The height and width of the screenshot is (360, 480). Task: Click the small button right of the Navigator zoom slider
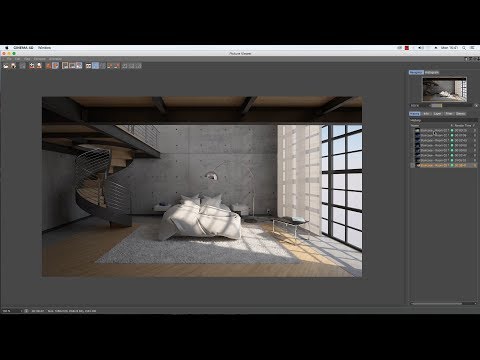click(476, 105)
